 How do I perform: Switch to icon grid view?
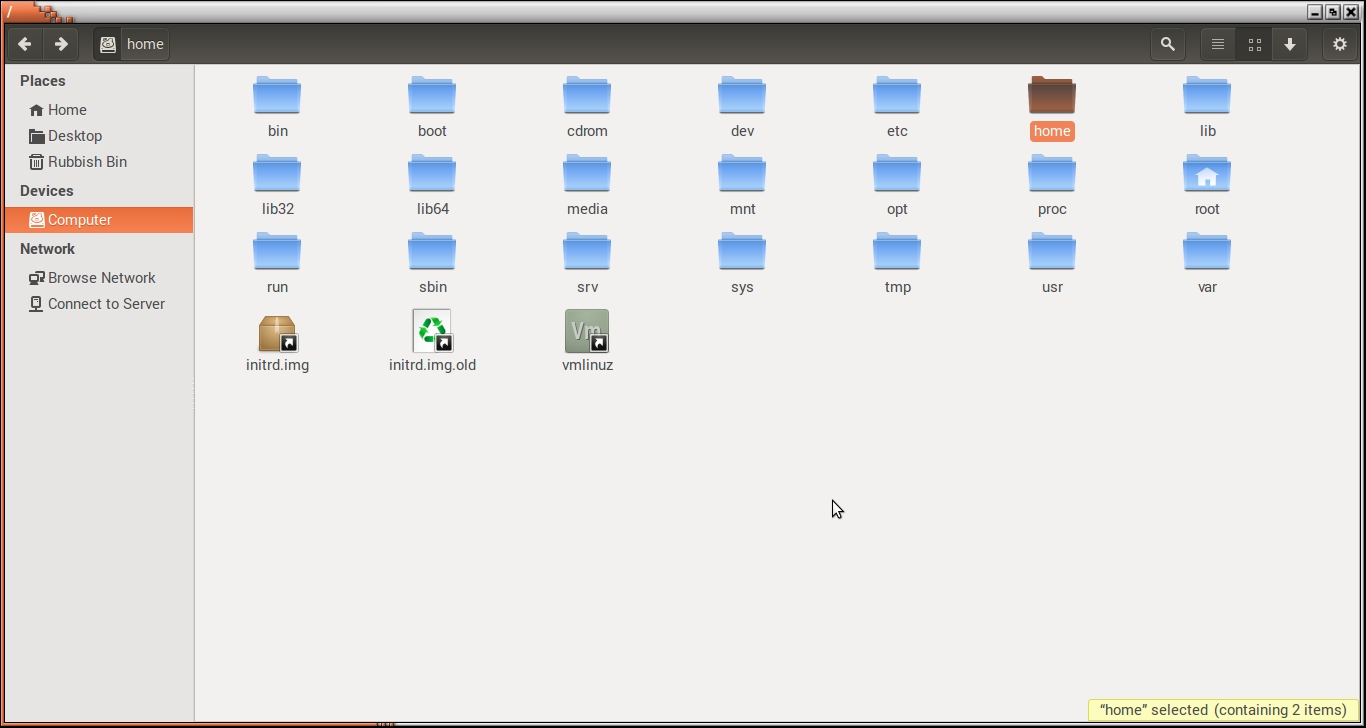pyautogui.click(x=1254, y=44)
